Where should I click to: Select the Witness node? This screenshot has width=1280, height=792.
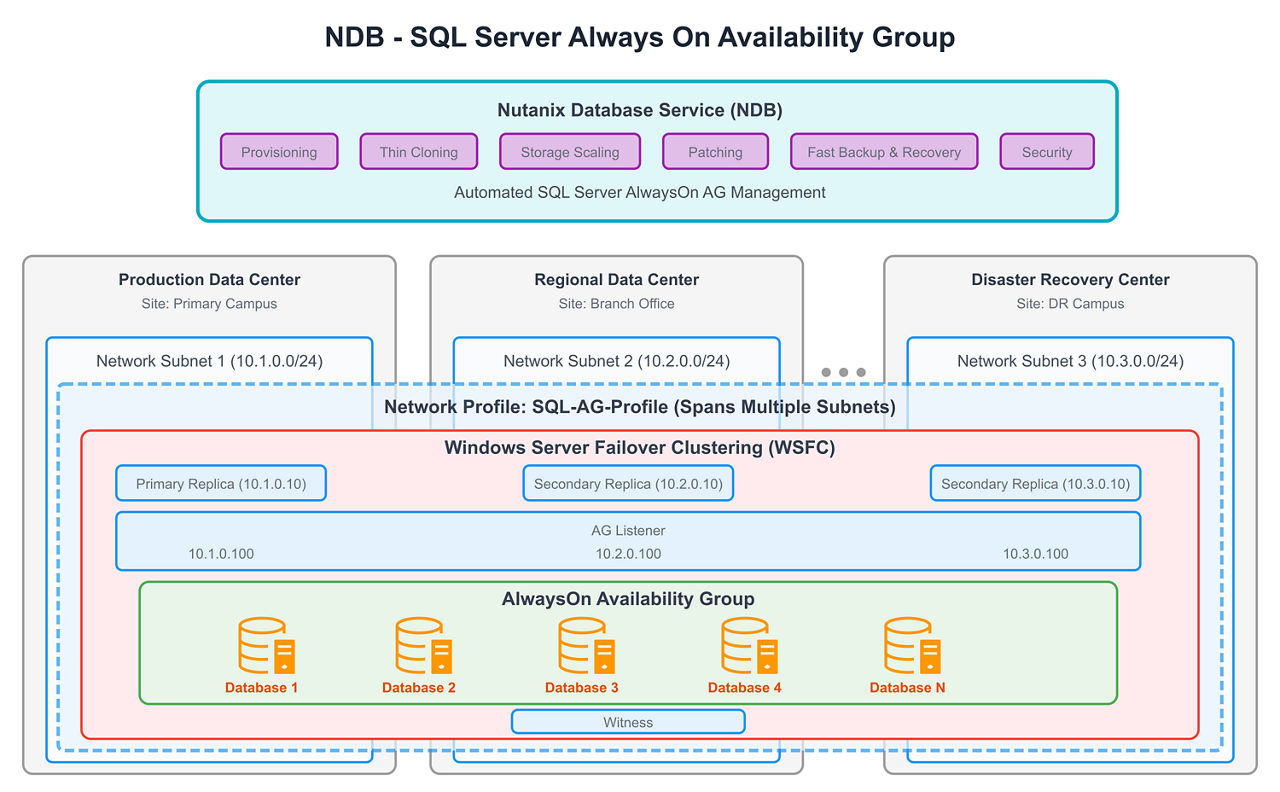tap(628, 721)
